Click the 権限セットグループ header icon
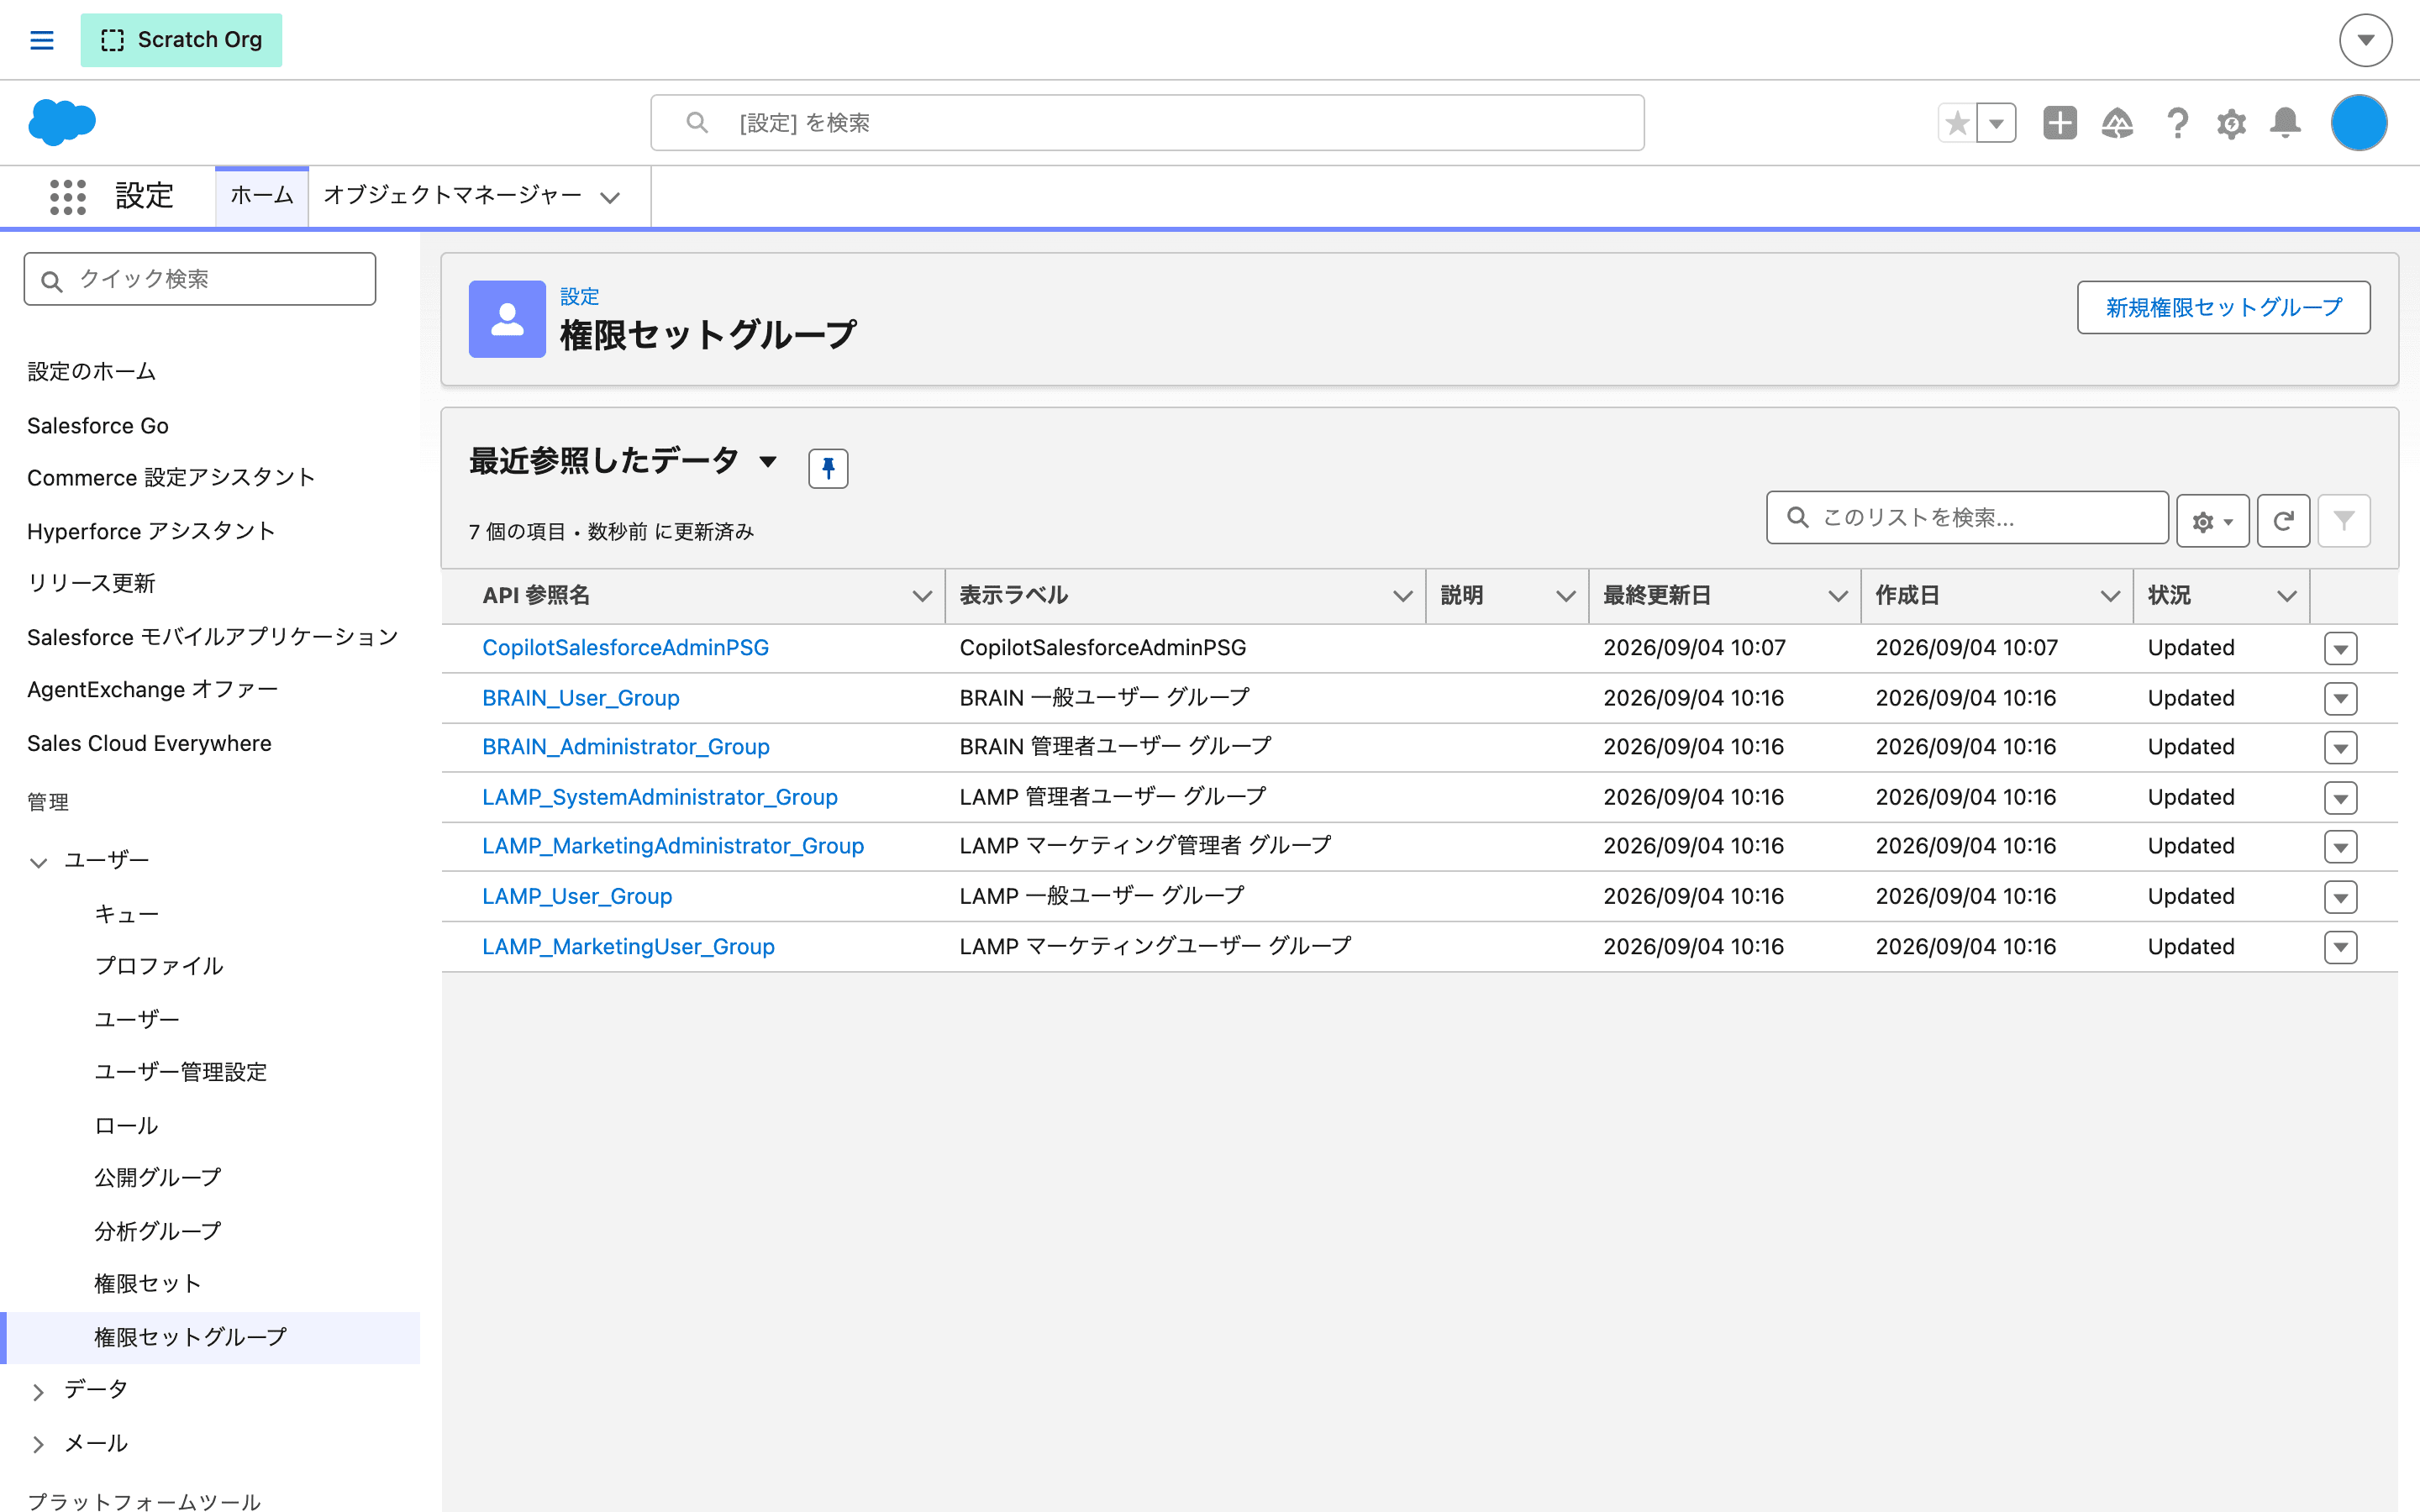 click(x=507, y=319)
